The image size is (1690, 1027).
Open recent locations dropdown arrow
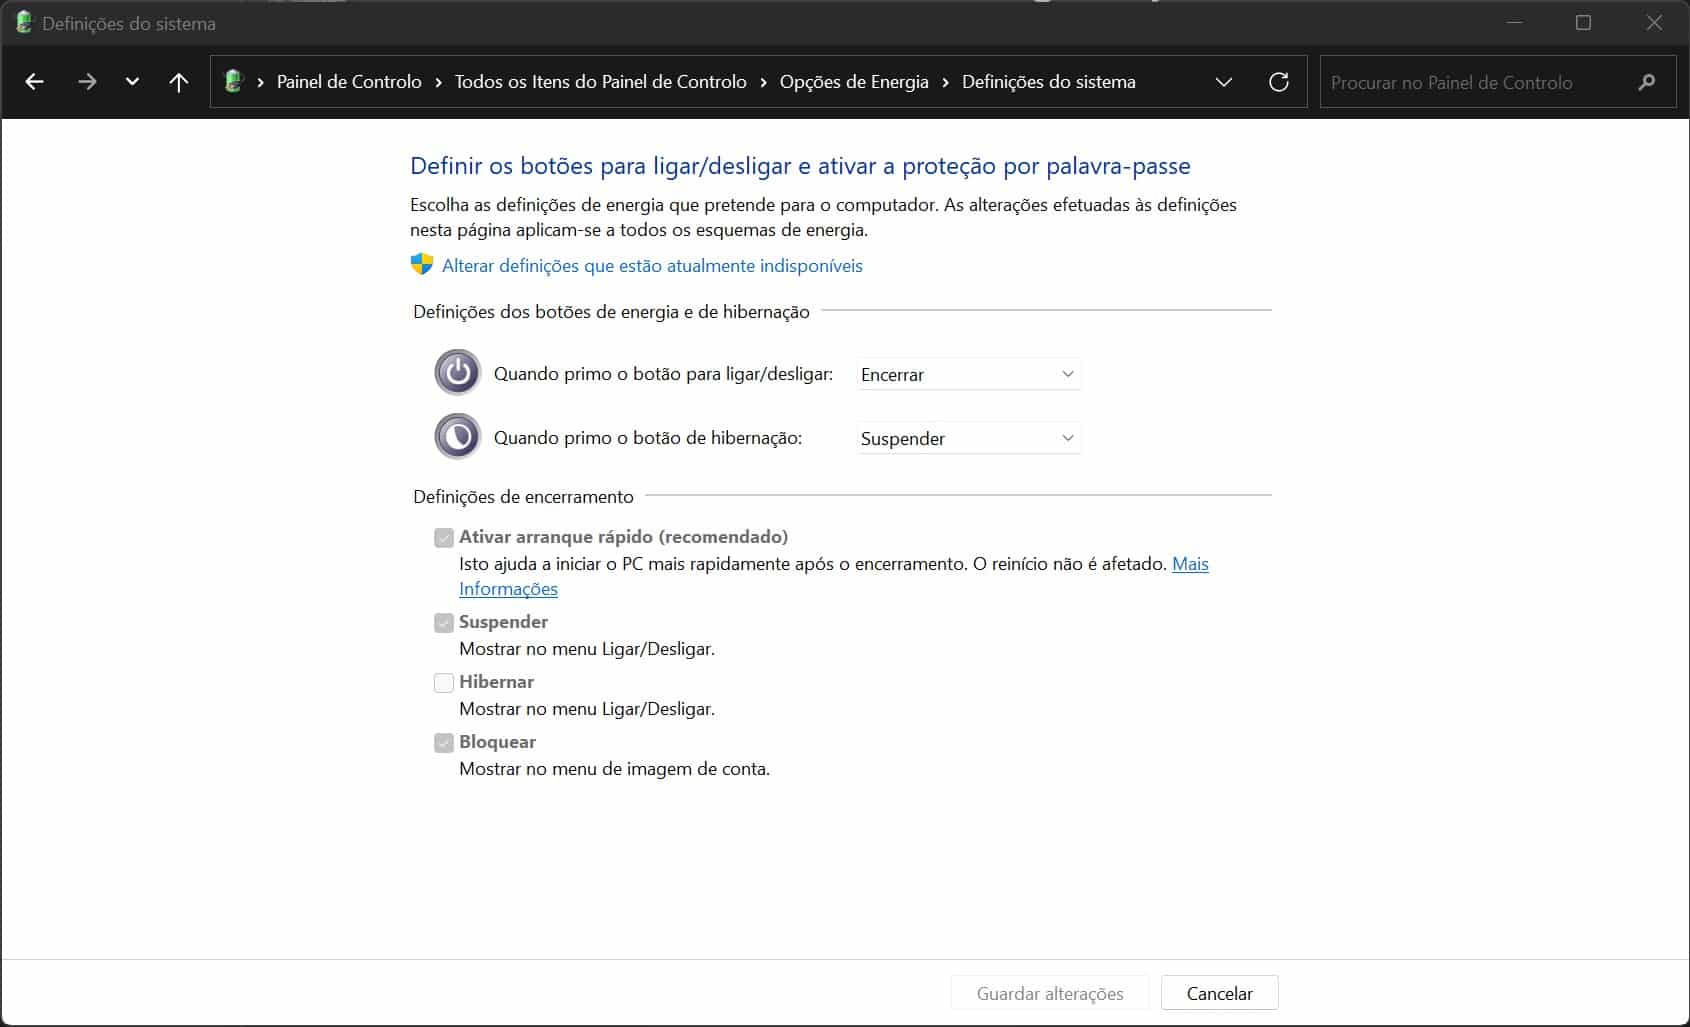[132, 82]
